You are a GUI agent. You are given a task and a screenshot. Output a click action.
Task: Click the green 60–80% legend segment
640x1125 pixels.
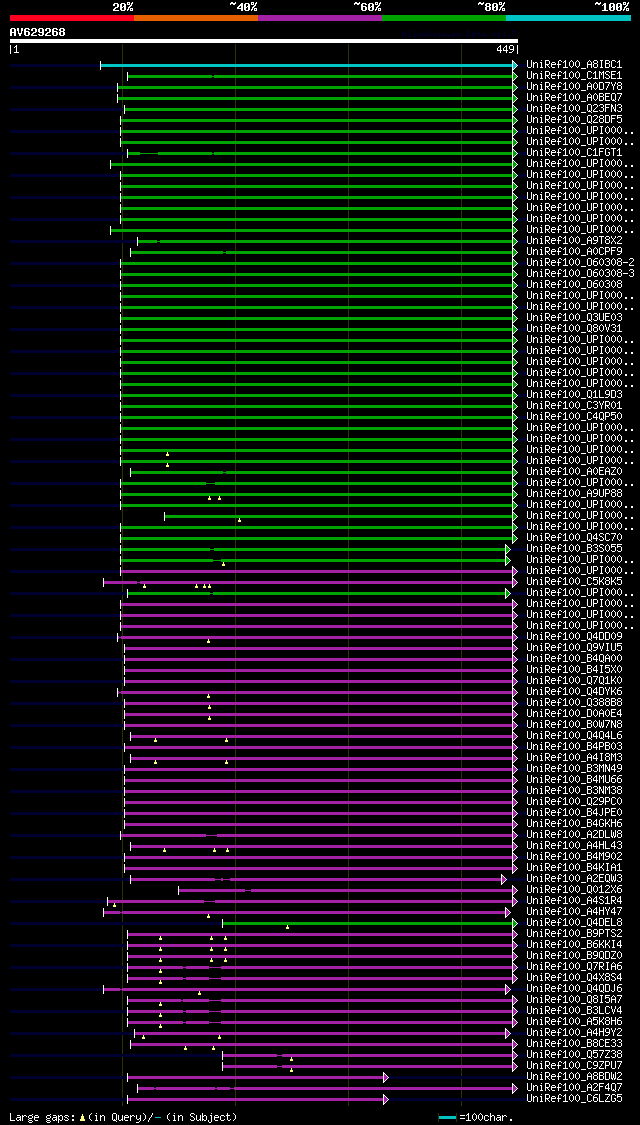(x=444, y=17)
